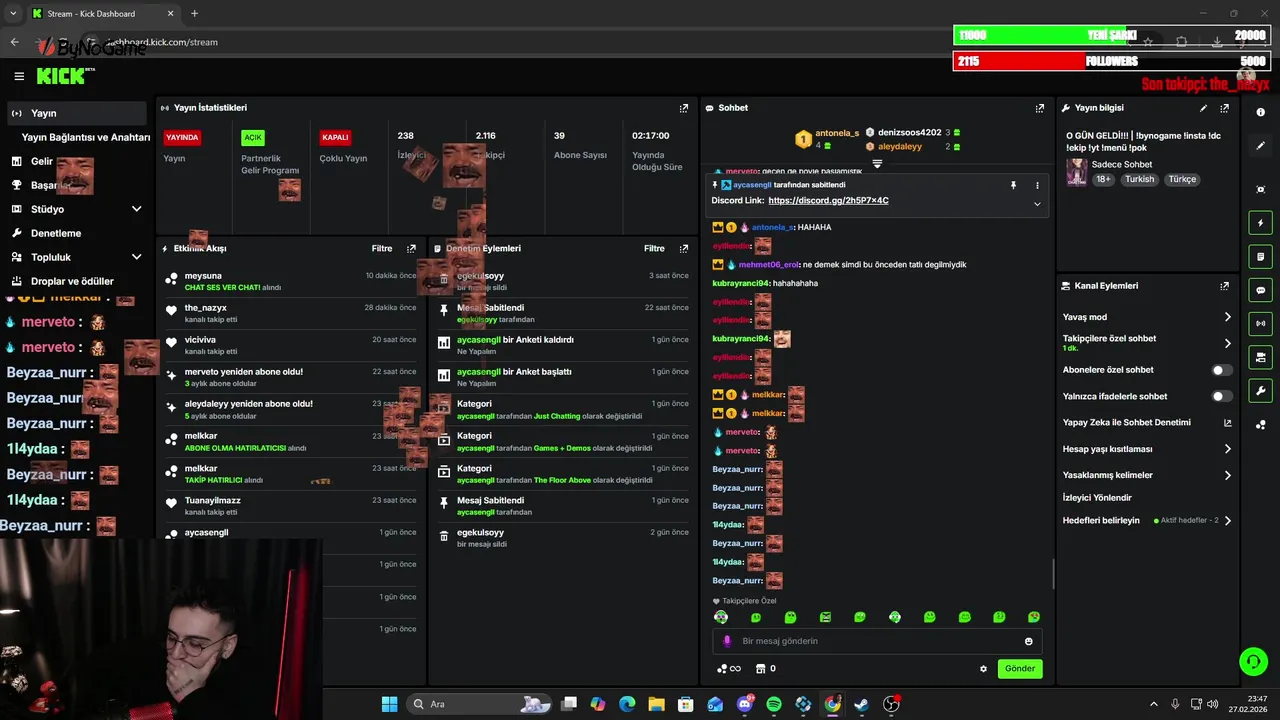Open Takipçilere özel sohbet settings arrow
This screenshot has height=720, width=1280.
pyautogui.click(x=1228, y=343)
